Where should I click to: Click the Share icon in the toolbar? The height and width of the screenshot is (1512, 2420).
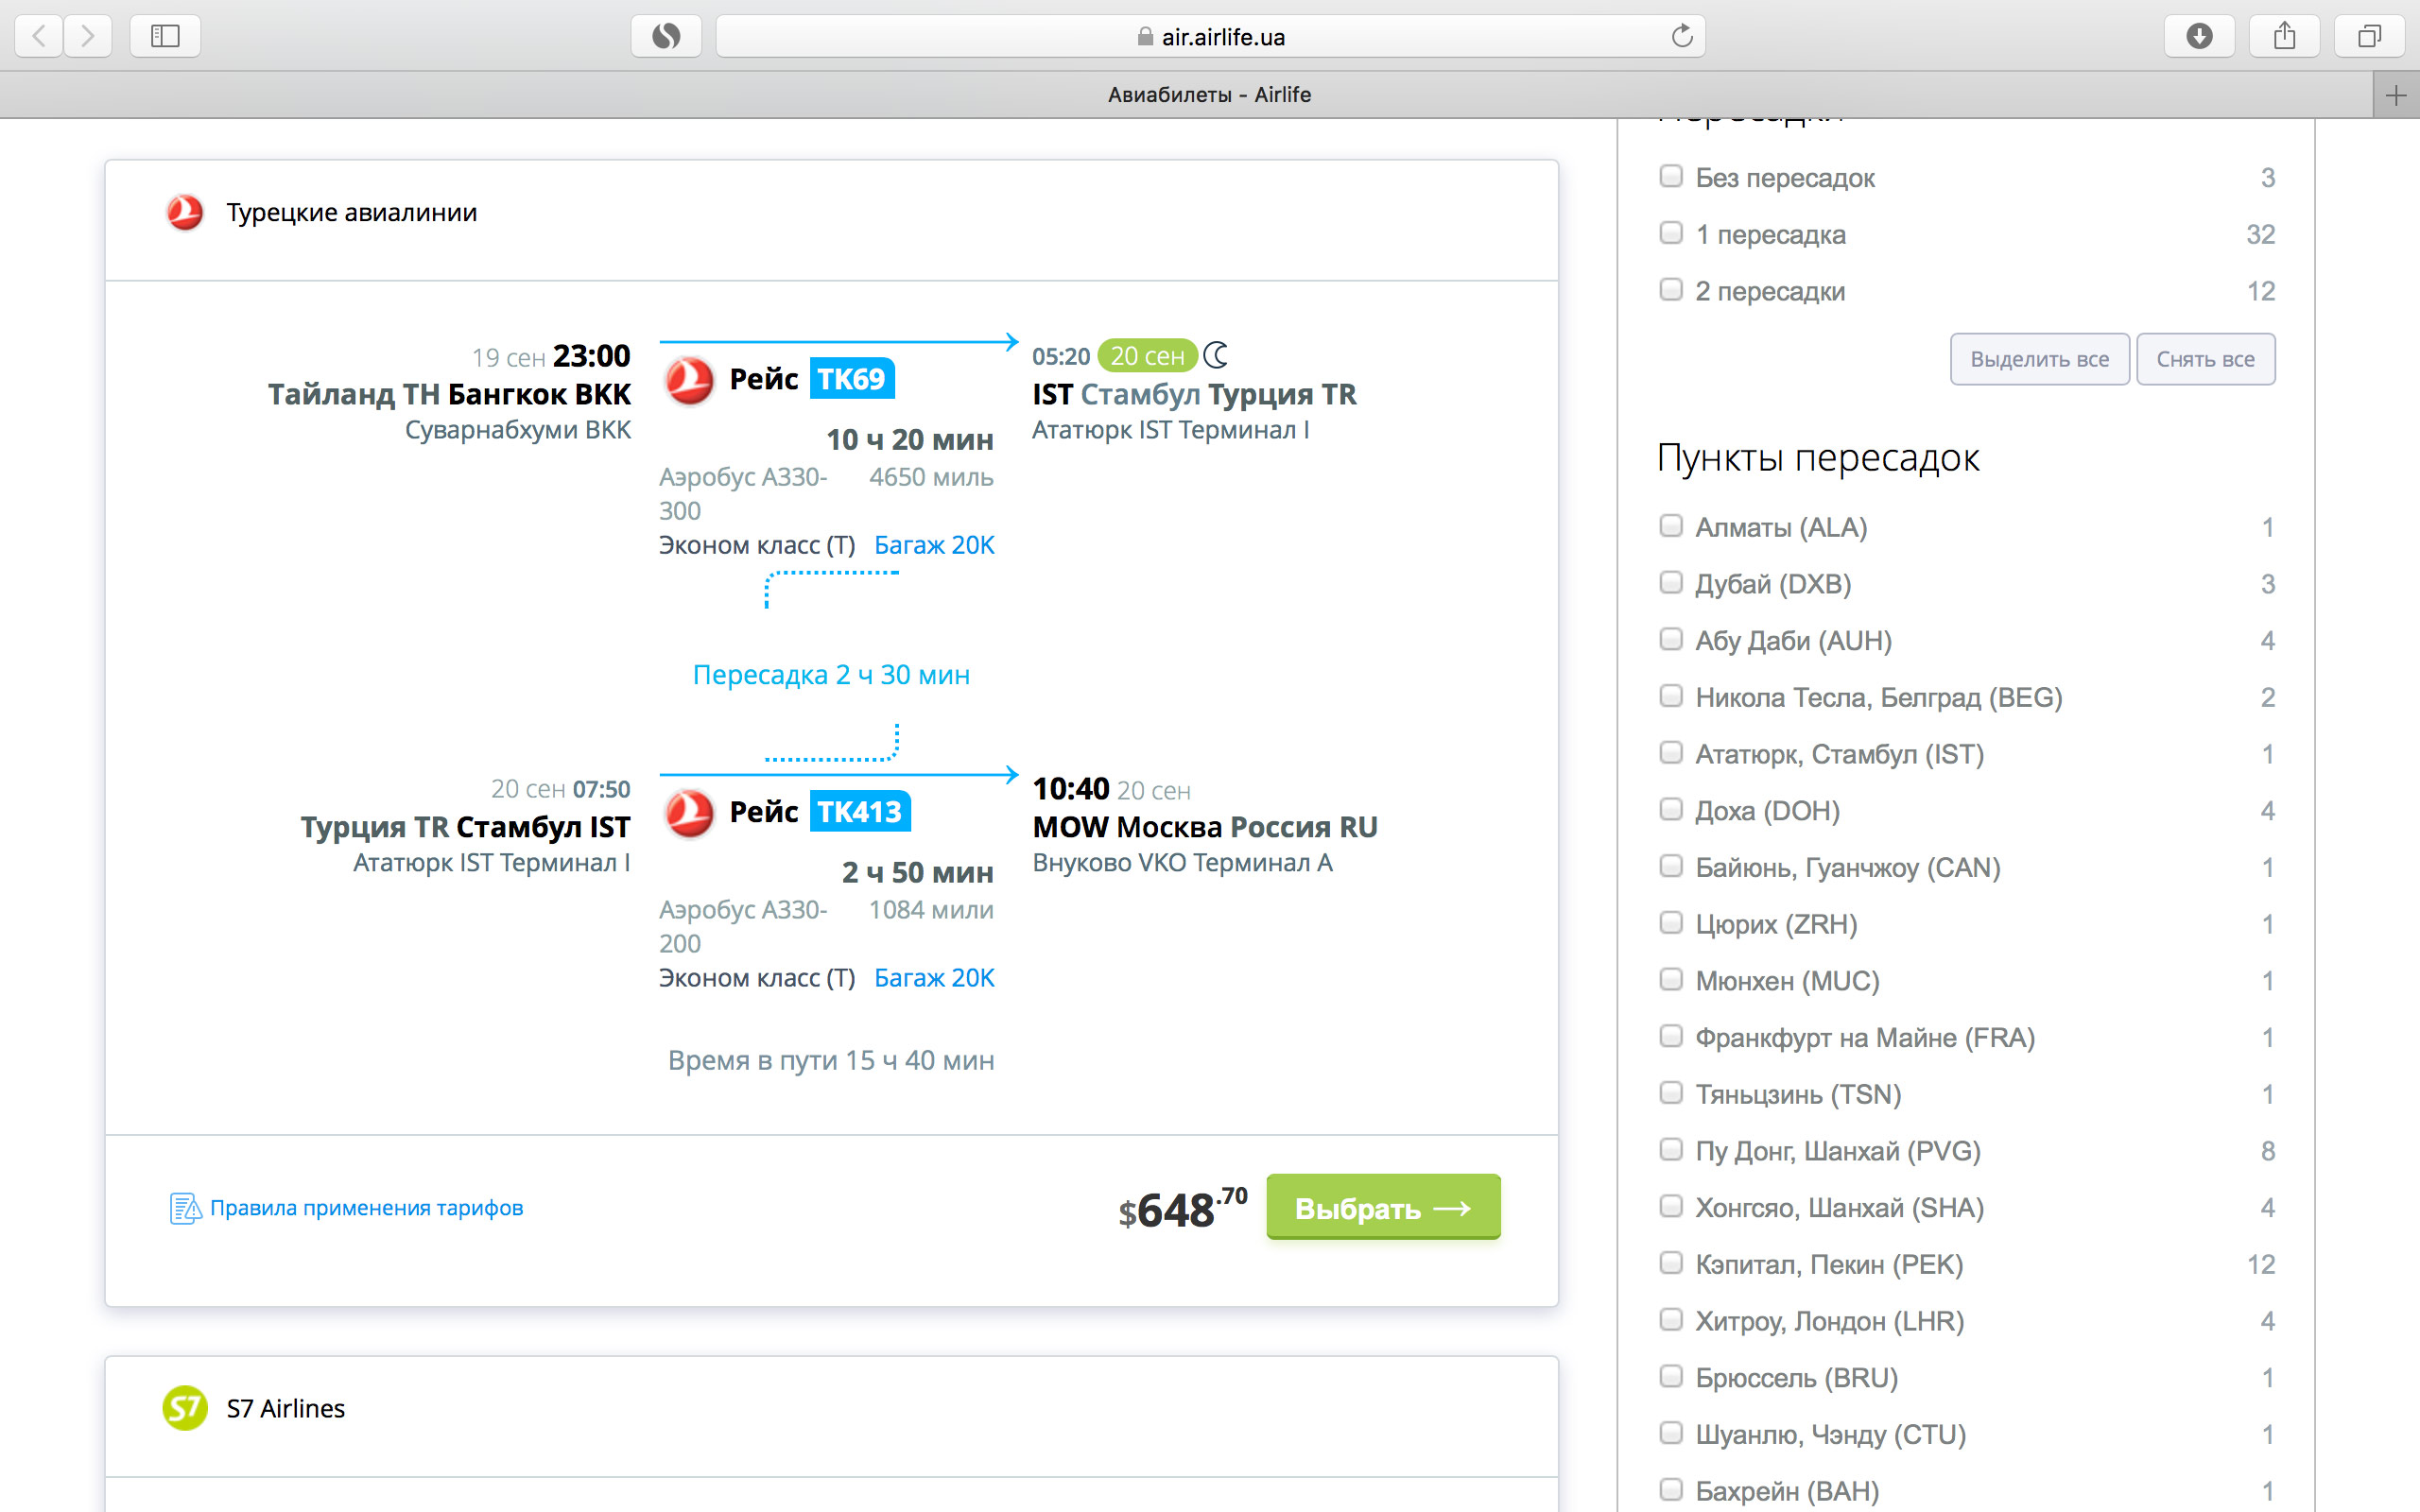tap(2284, 37)
